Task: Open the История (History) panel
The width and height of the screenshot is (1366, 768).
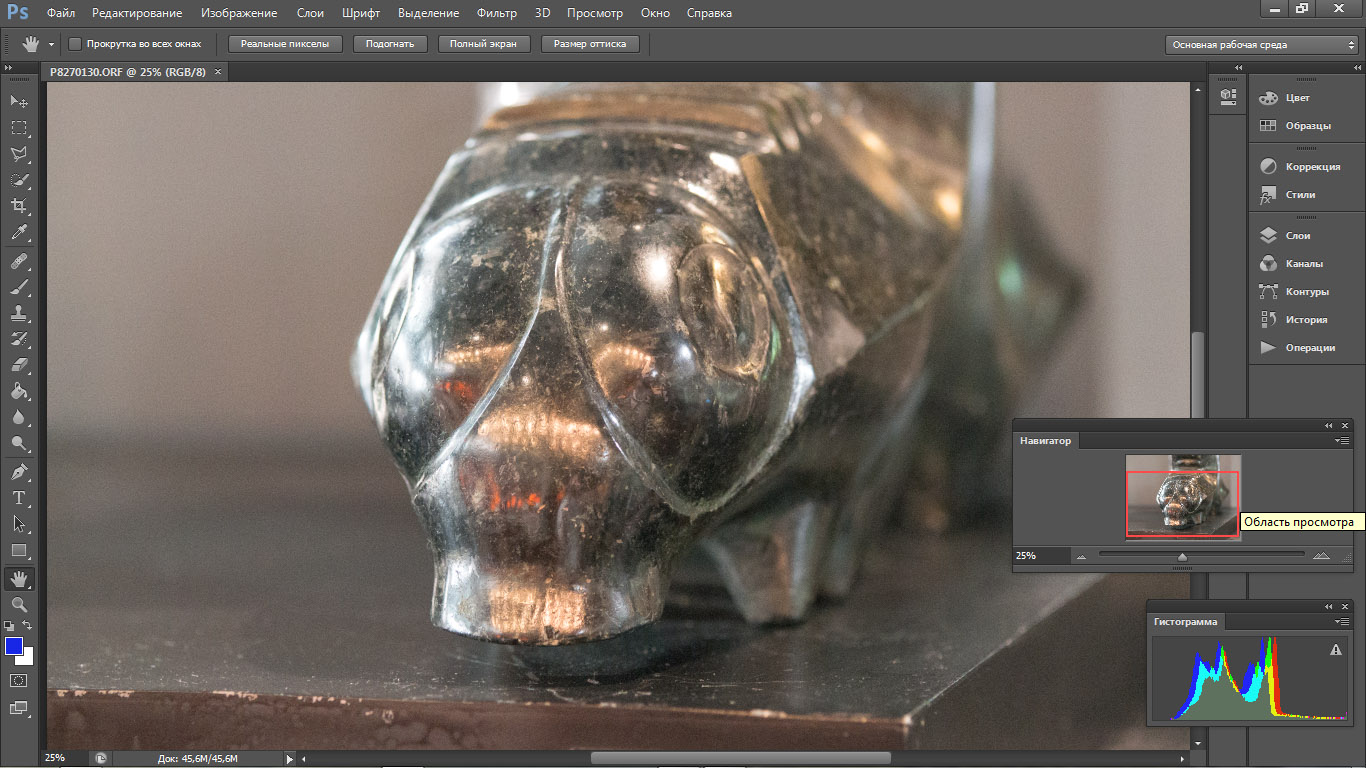Action: [1306, 320]
